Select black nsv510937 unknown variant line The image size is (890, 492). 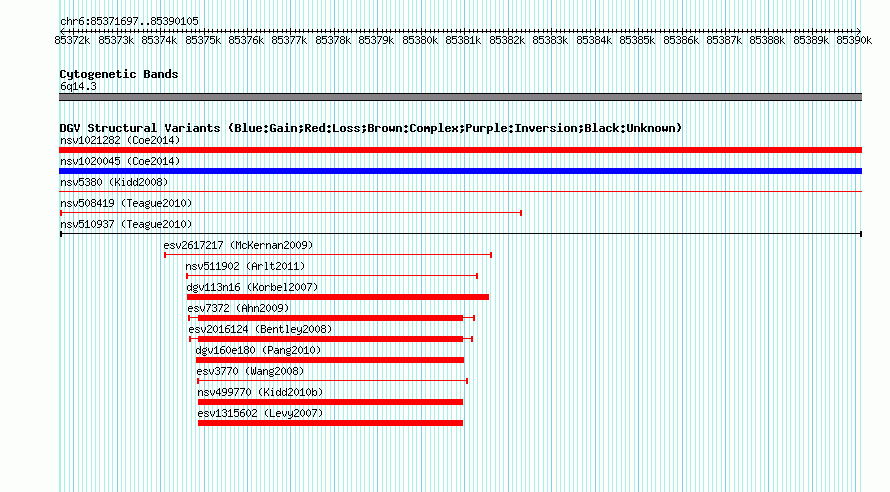coord(461,234)
